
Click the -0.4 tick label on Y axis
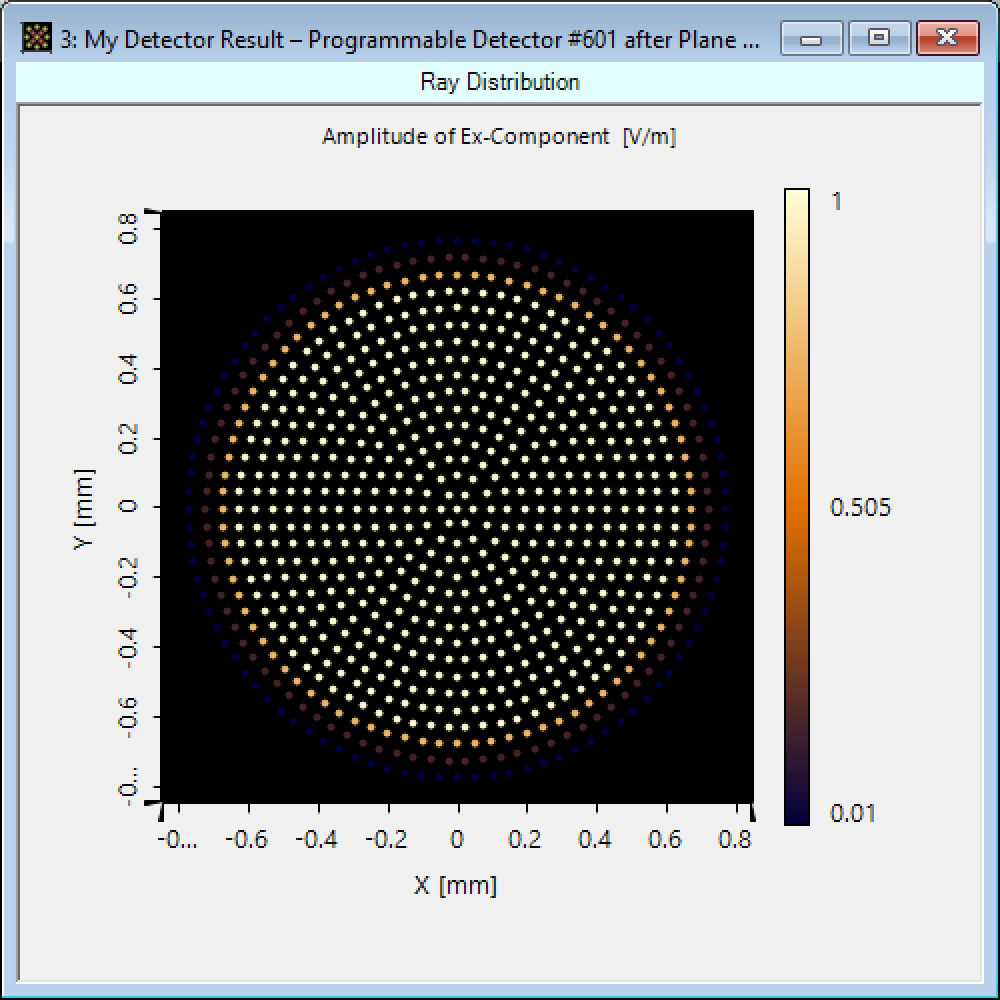coord(127,647)
